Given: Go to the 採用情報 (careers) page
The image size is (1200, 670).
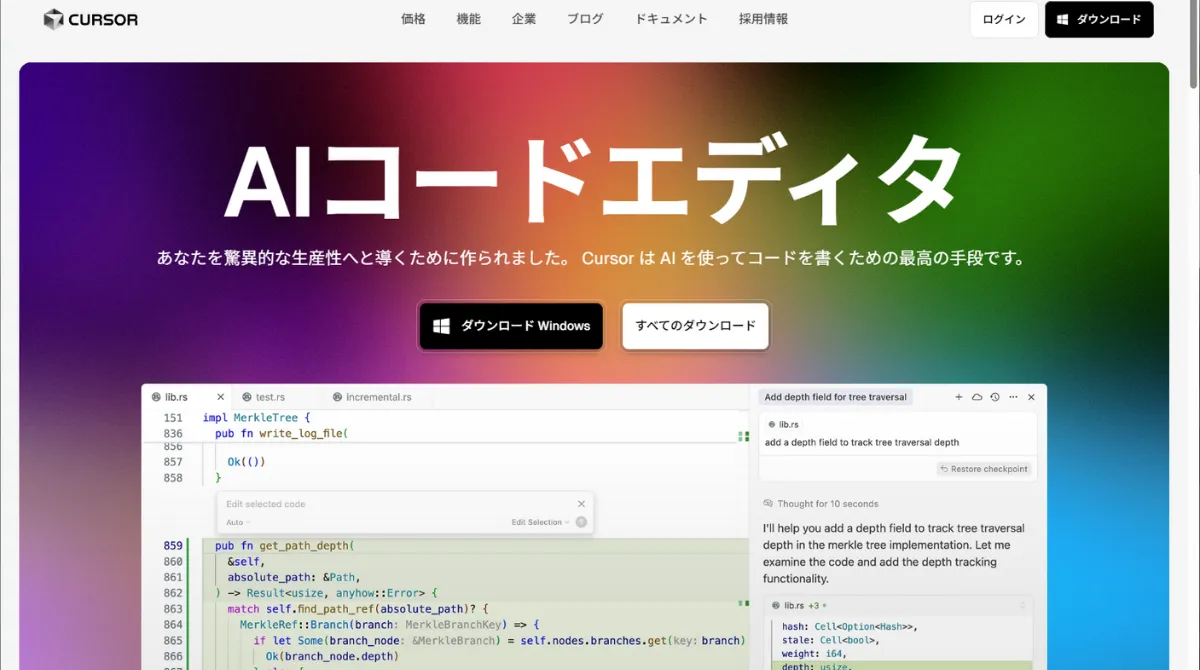Looking at the screenshot, I should click(x=763, y=19).
